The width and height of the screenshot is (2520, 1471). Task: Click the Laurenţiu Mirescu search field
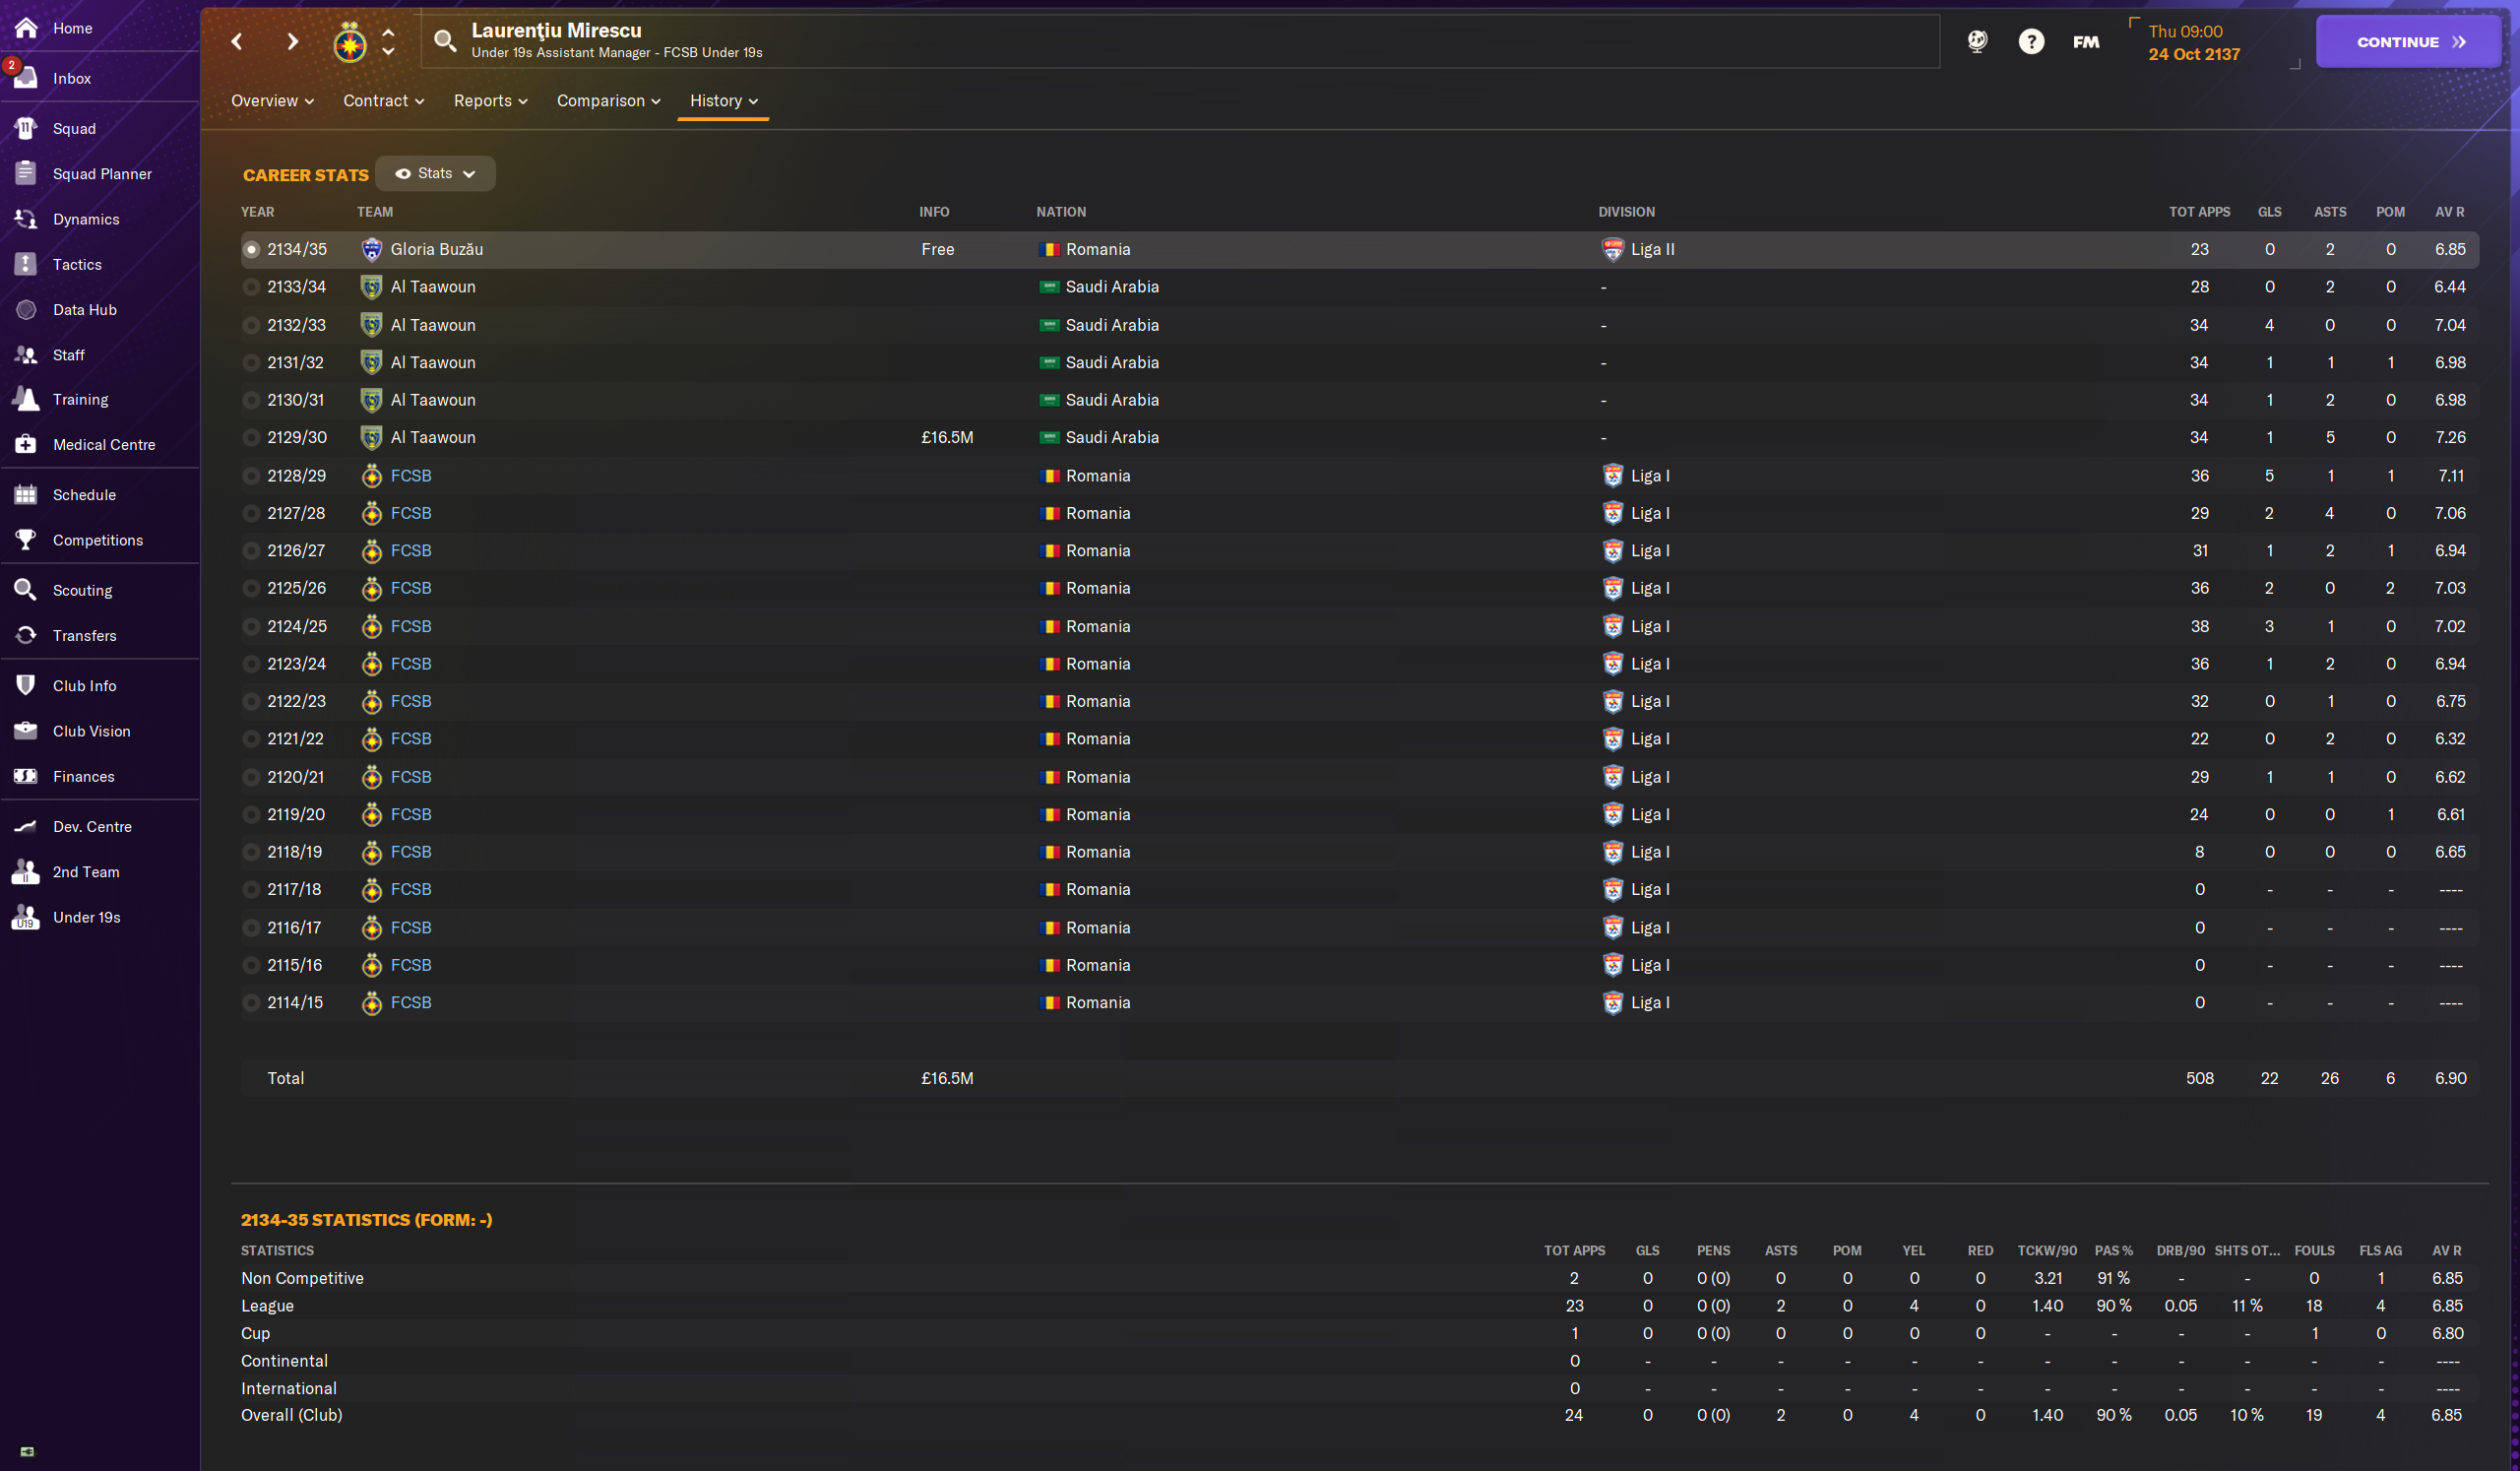point(1180,41)
